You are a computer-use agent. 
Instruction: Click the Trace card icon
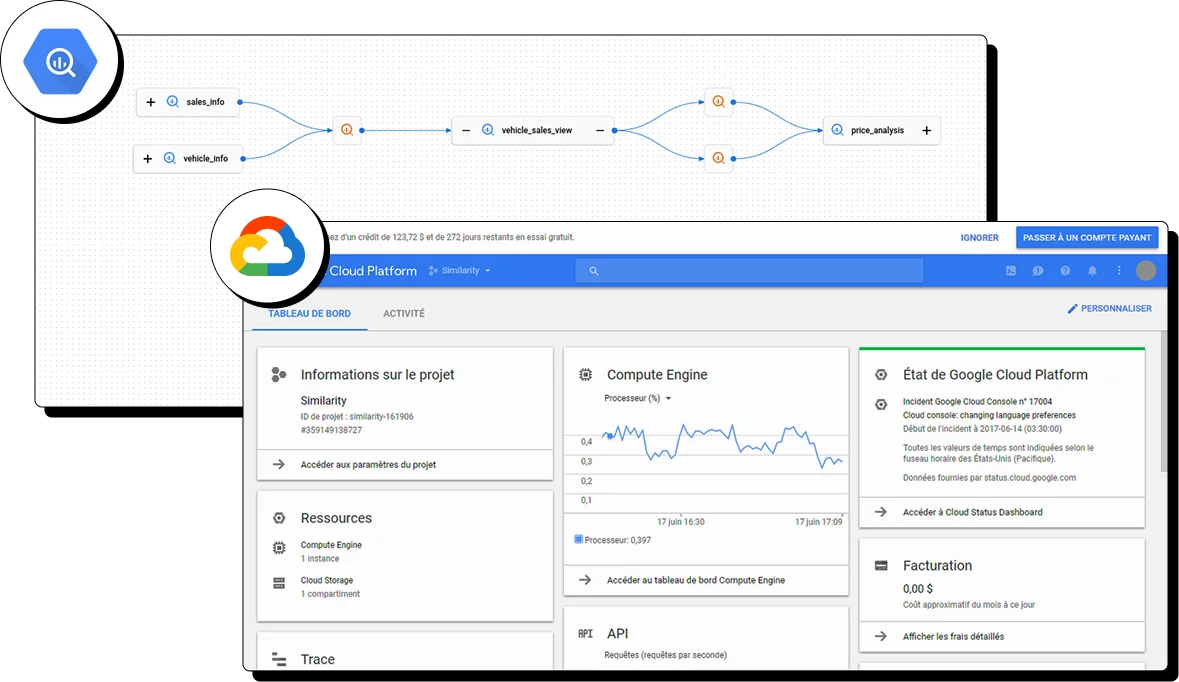pyautogui.click(x=278, y=658)
